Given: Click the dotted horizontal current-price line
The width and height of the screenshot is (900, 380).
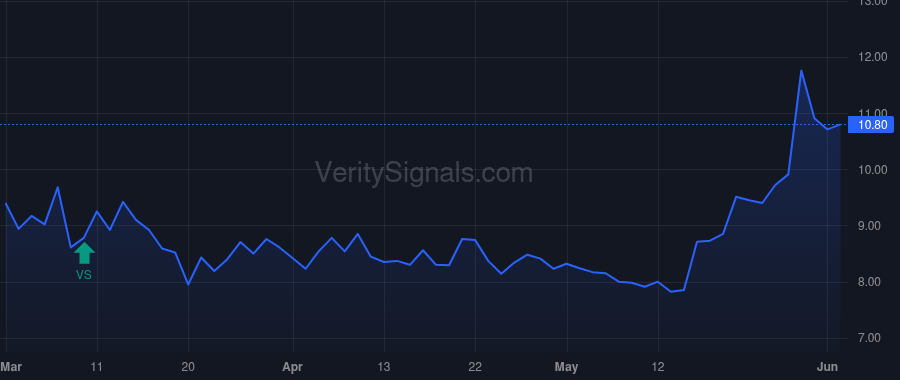Looking at the screenshot, I should click(424, 125).
